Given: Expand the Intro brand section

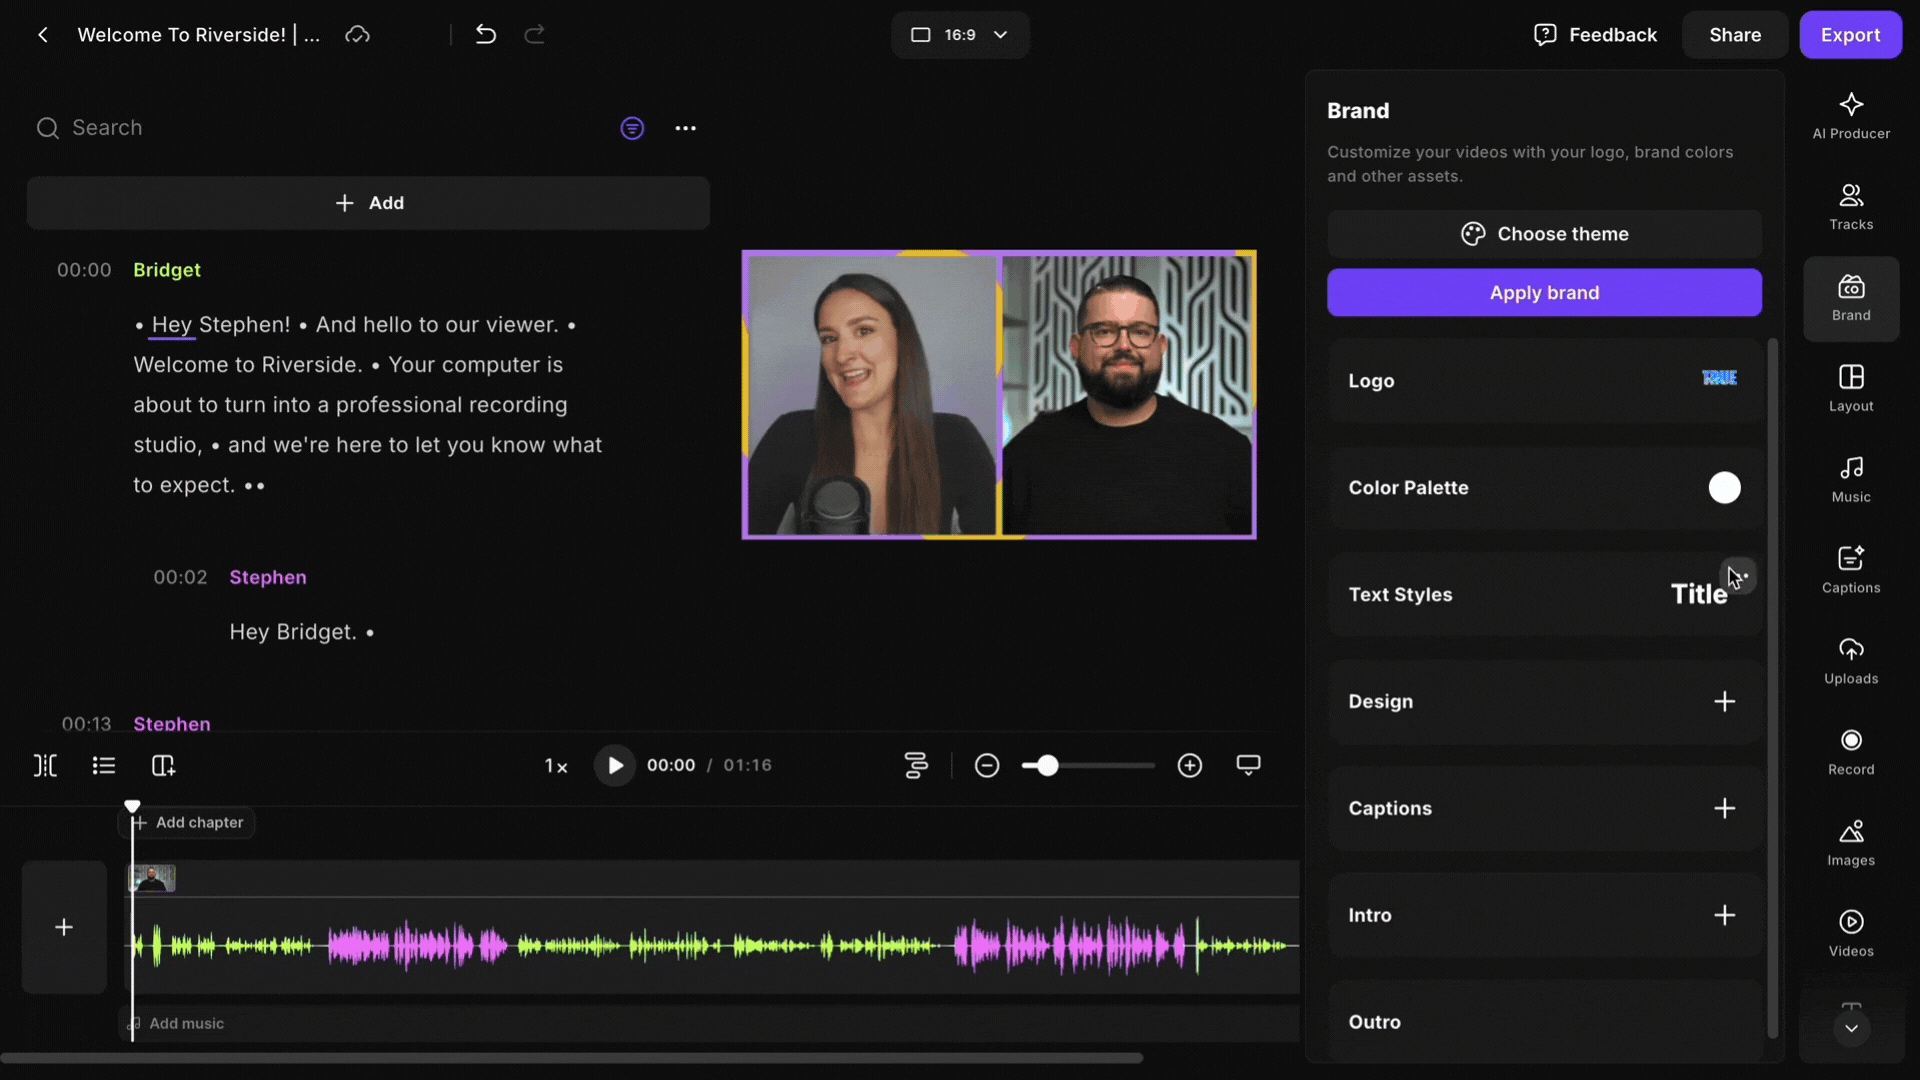Looking at the screenshot, I should click(x=1724, y=916).
